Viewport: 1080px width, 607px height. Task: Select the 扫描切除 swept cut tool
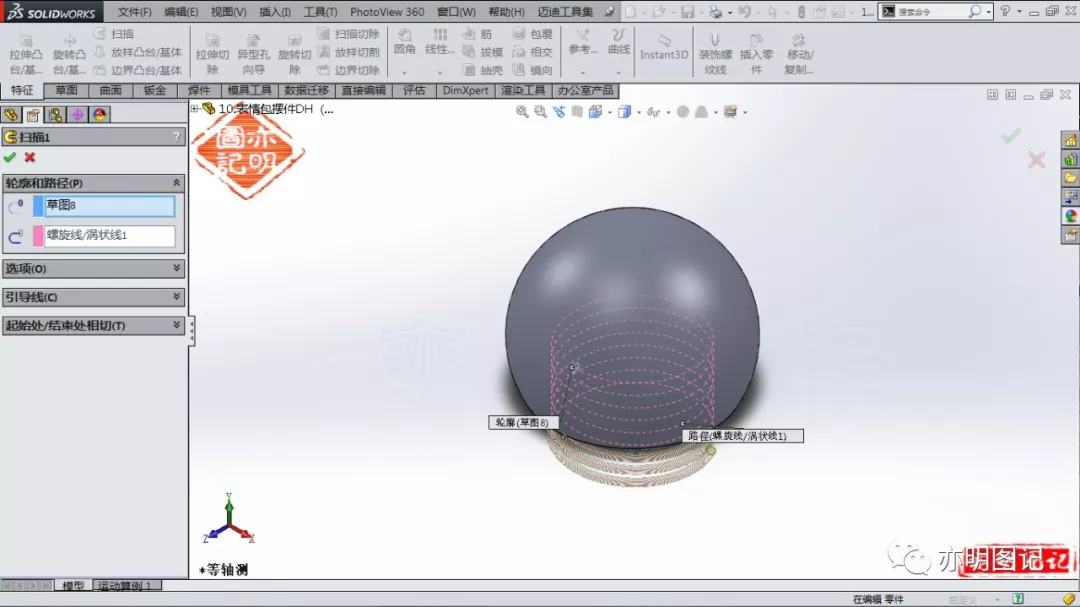pos(349,34)
